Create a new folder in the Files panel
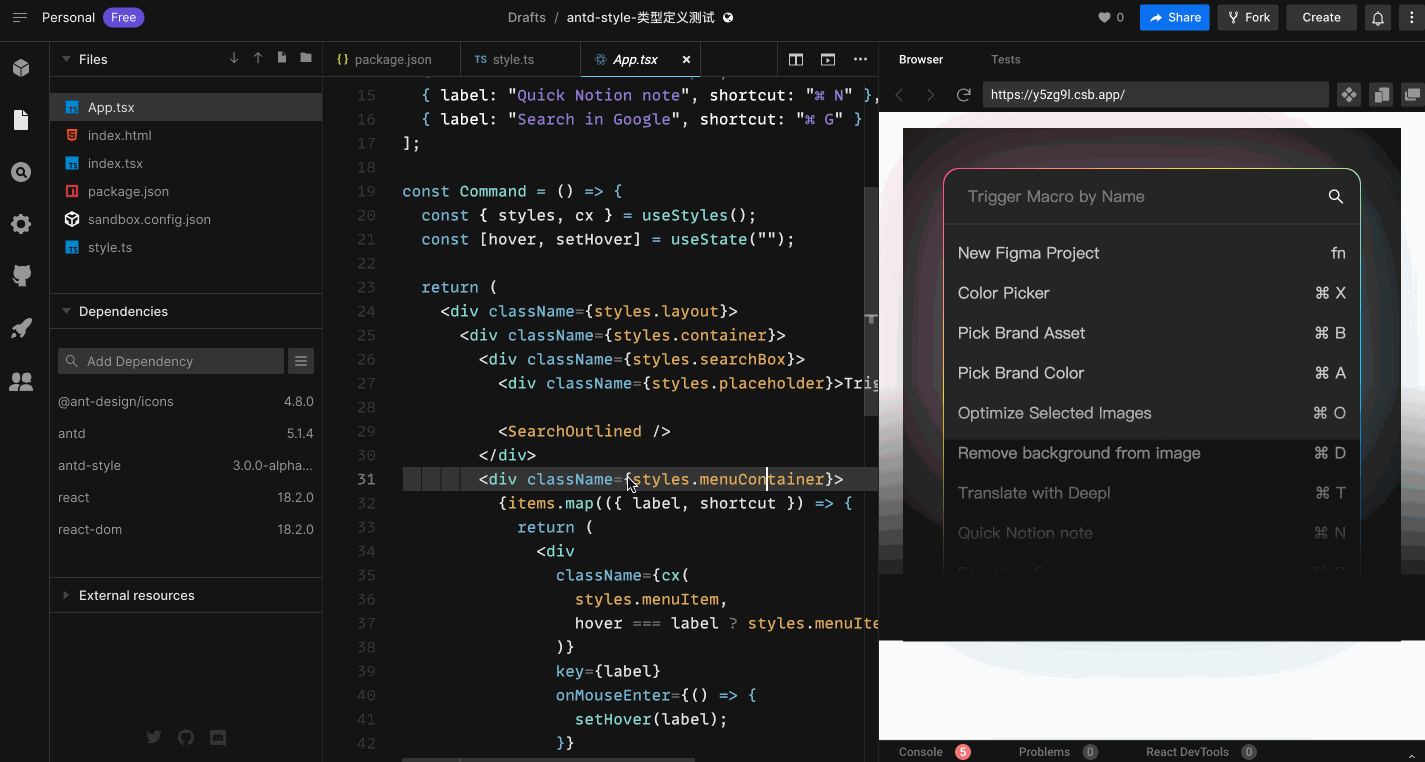The width and height of the screenshot is (1425, 762). pyautogui.click(x=305, y=58)
